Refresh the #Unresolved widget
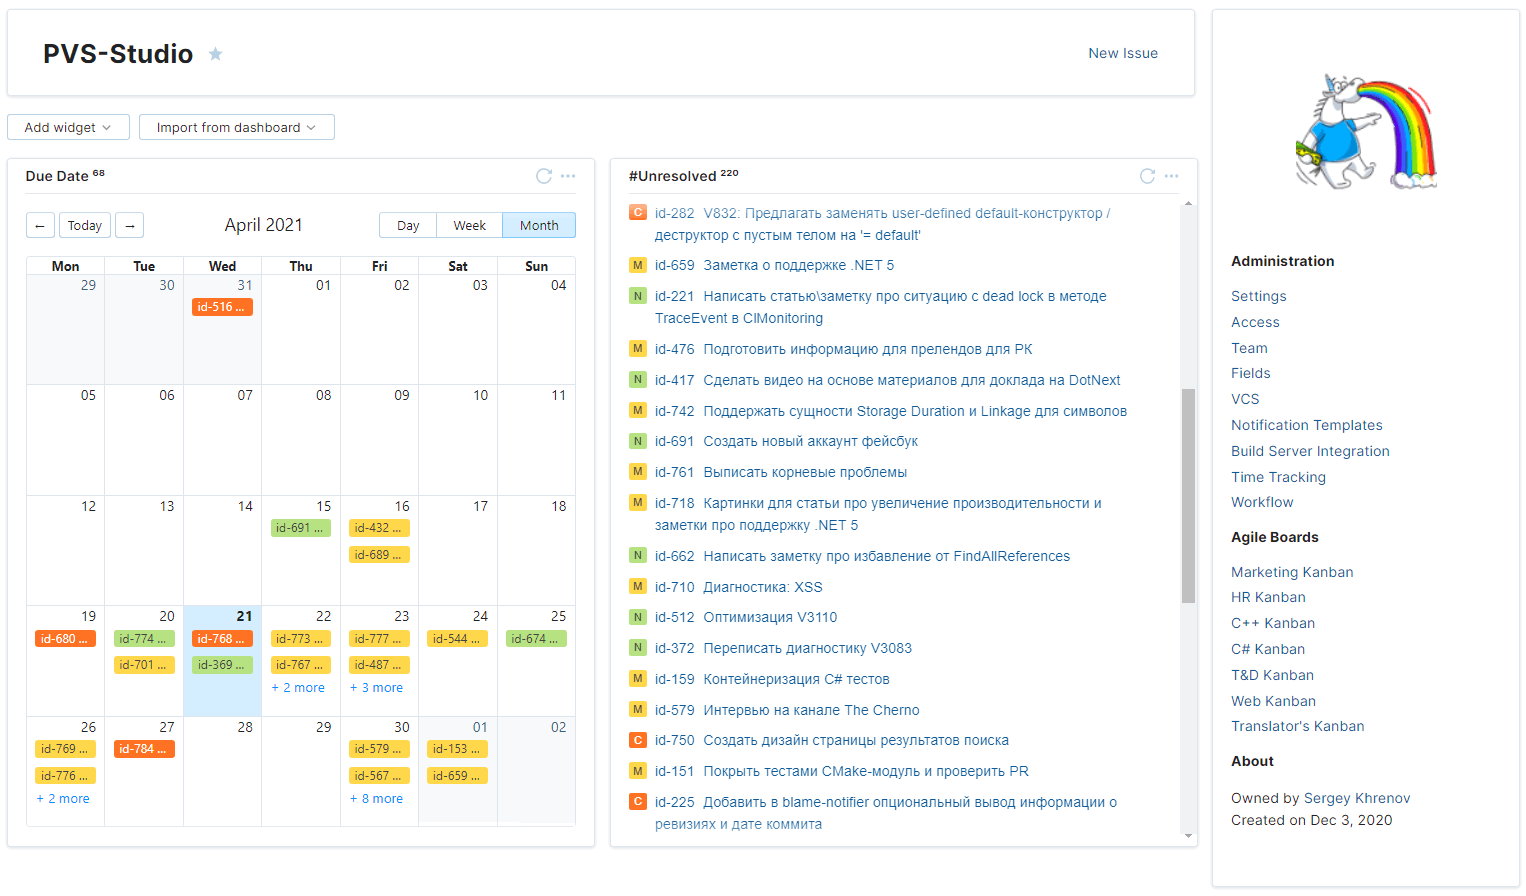 [x=1147, y=176]
